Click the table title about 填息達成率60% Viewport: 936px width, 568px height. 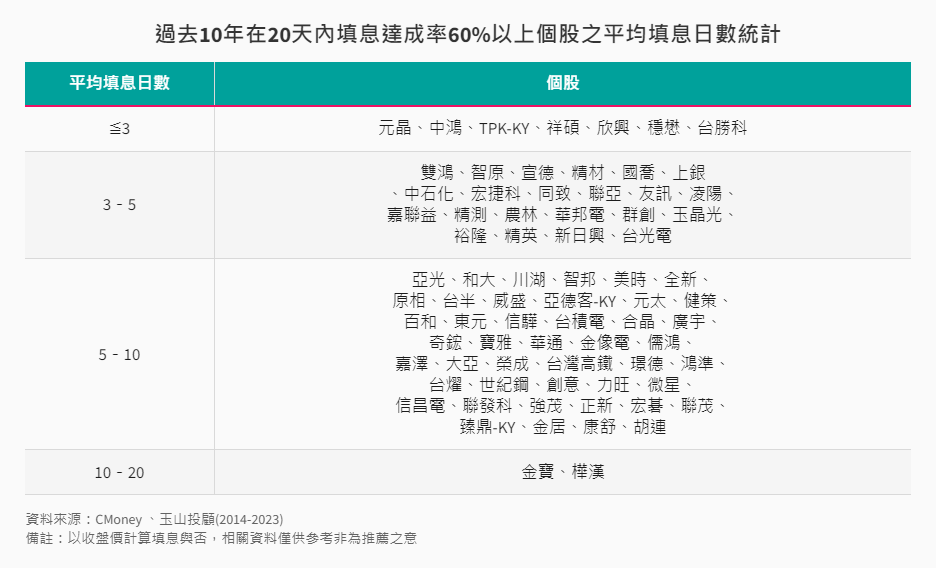pos(467,34)
